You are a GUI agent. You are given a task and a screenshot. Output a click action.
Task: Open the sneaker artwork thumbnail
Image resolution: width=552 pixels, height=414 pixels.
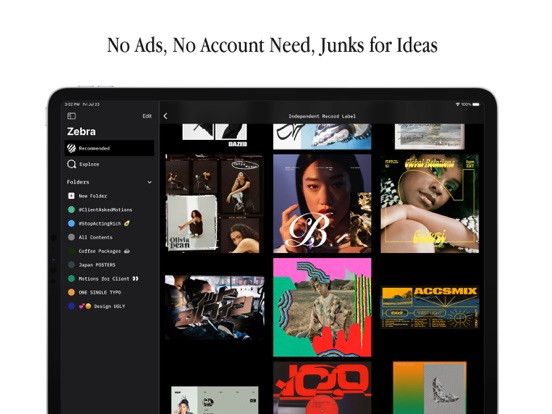pyautogui.click(x=322, y=137)
